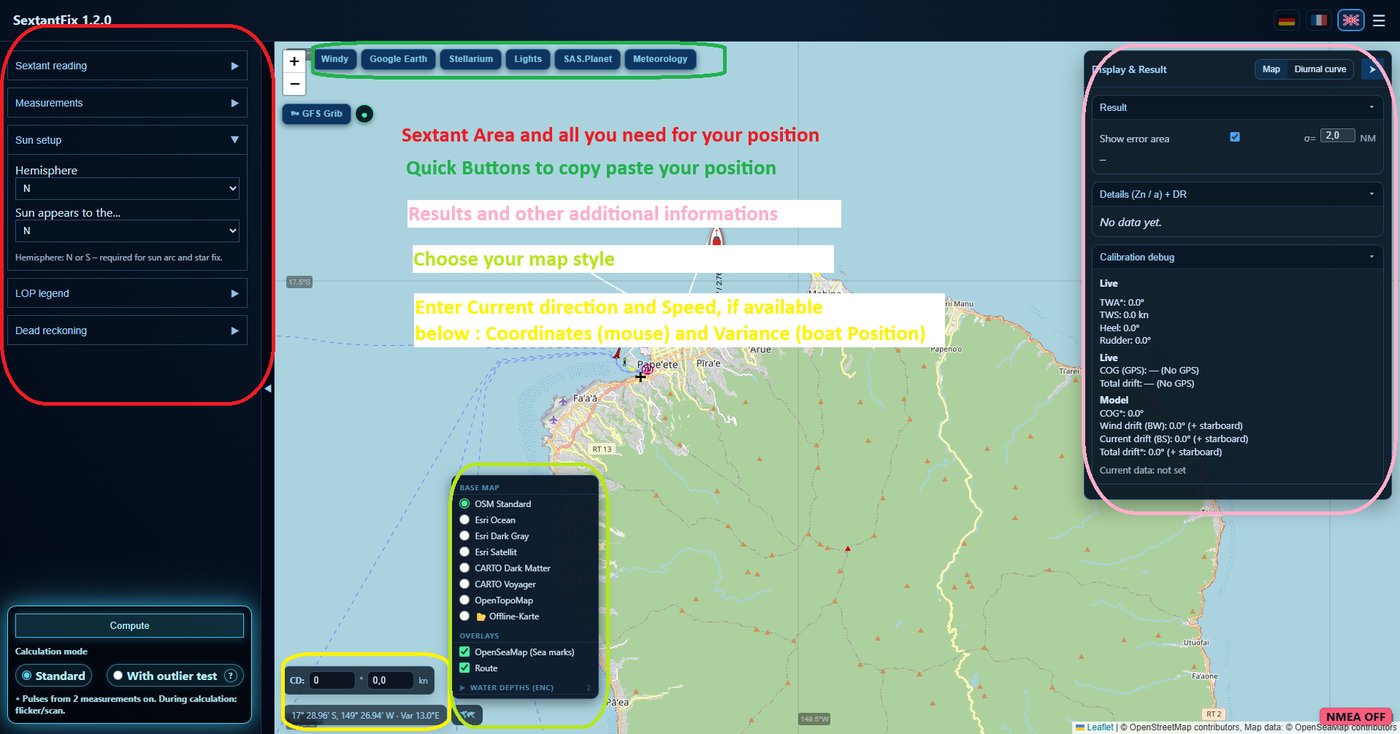The width and height of the screenshot is (1400, 734).
Task: Collapse Details (Zn / a) + DR section
Action: 1237,194
